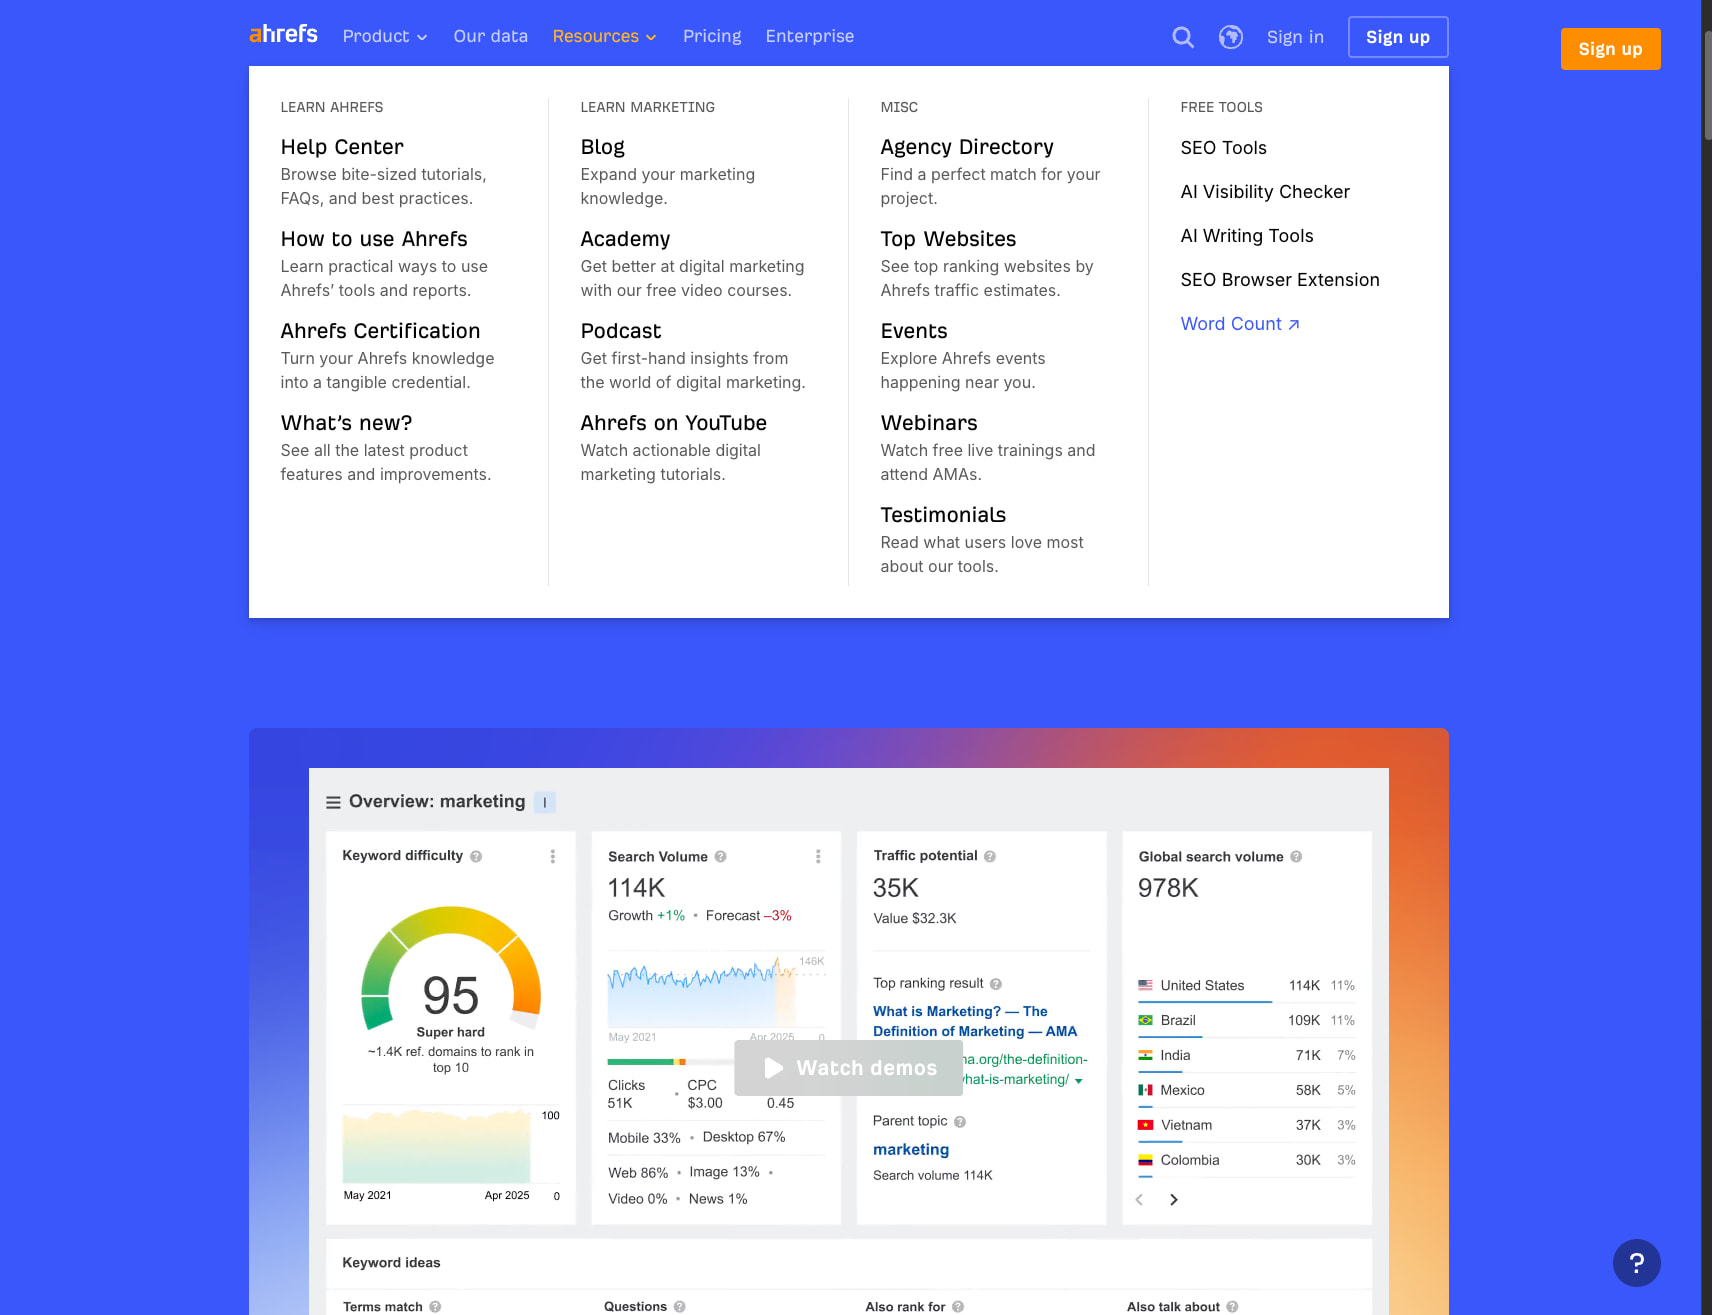
Task: Collapse the Resources dropdown menu
Action: point(604,37)
